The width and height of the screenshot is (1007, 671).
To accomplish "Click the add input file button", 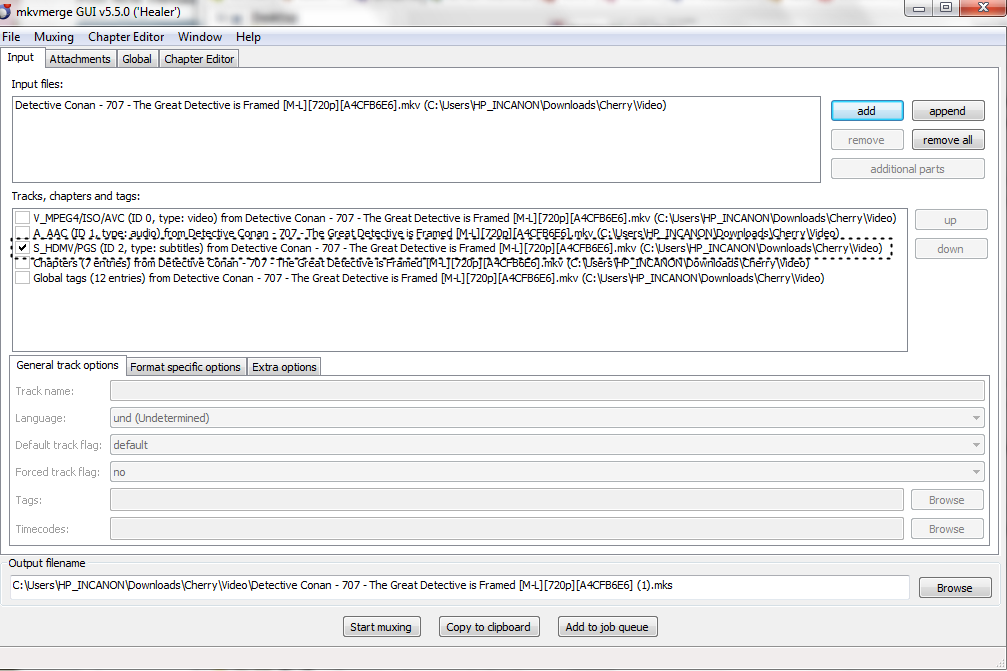I will click(x=867, y=110).
